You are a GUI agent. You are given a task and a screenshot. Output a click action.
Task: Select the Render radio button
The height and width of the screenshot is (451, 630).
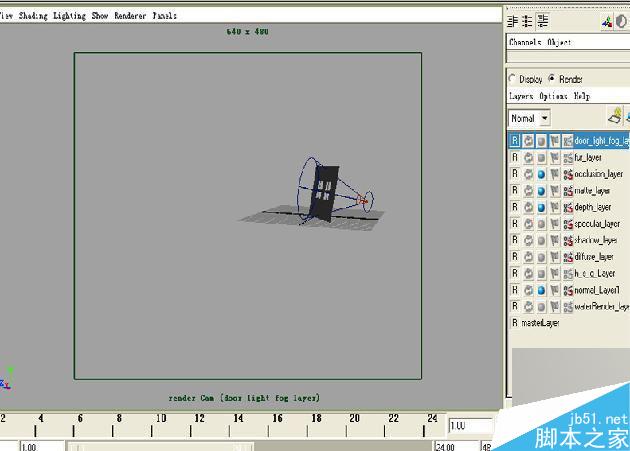552,78
